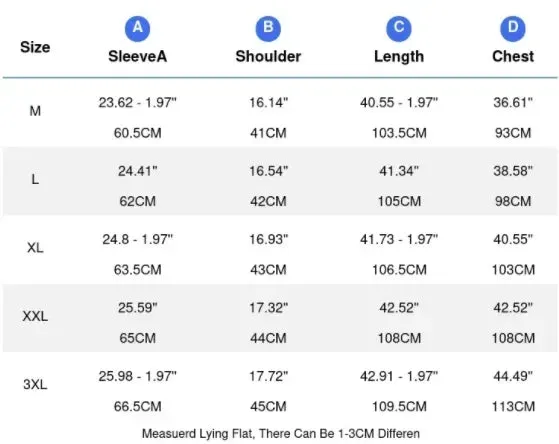
Task: Select the SleeveA column header
Action: coord(138,56)
